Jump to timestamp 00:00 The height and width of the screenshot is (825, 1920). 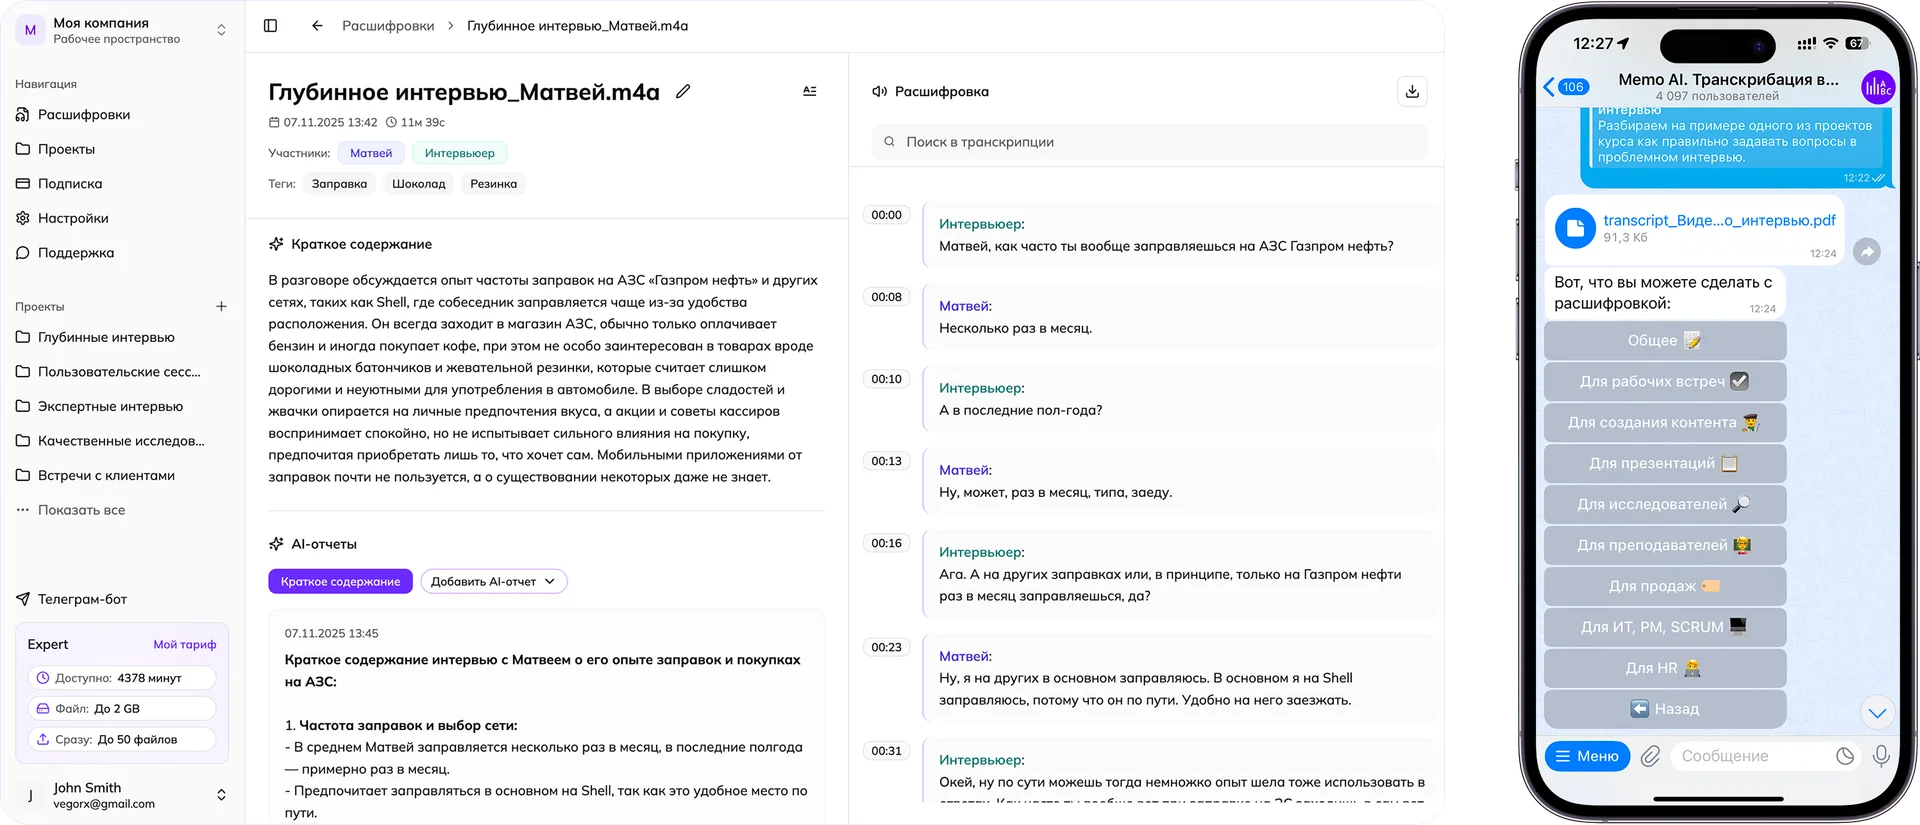pyautogui.click(x=886, y=215)
